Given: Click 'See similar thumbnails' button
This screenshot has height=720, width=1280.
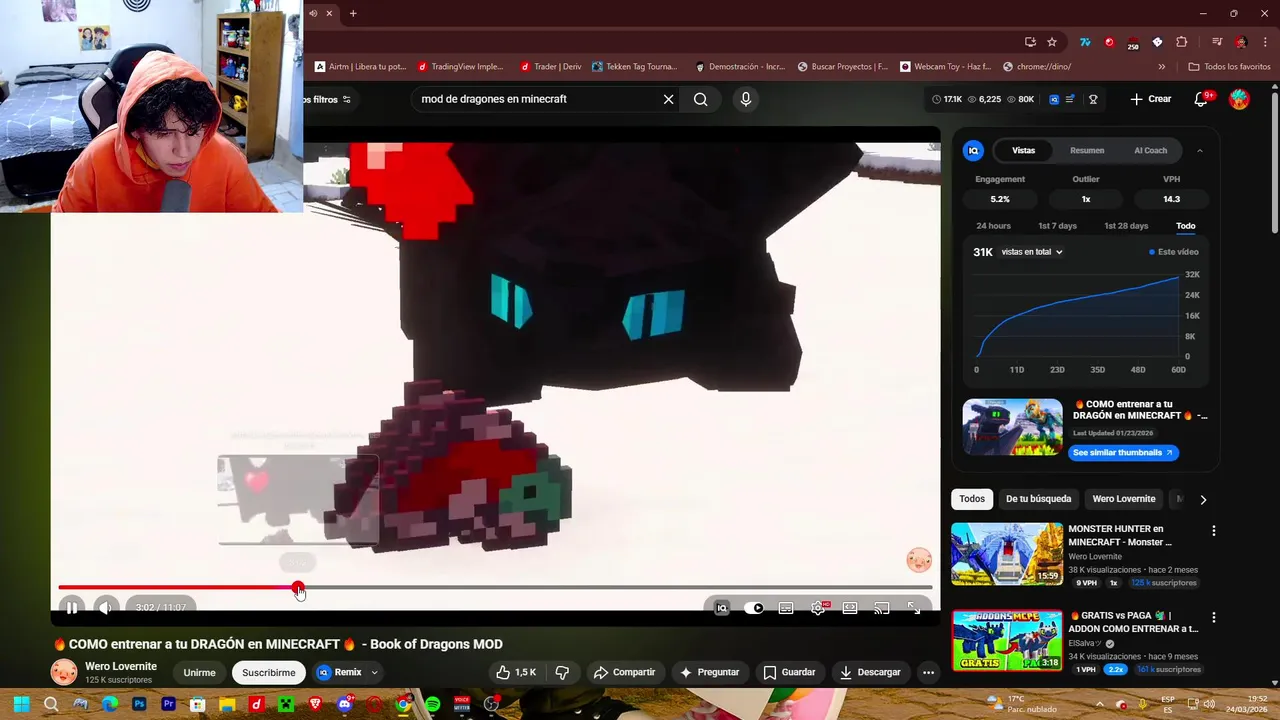Looking at the screenshot, I should tap(1125, 453).
